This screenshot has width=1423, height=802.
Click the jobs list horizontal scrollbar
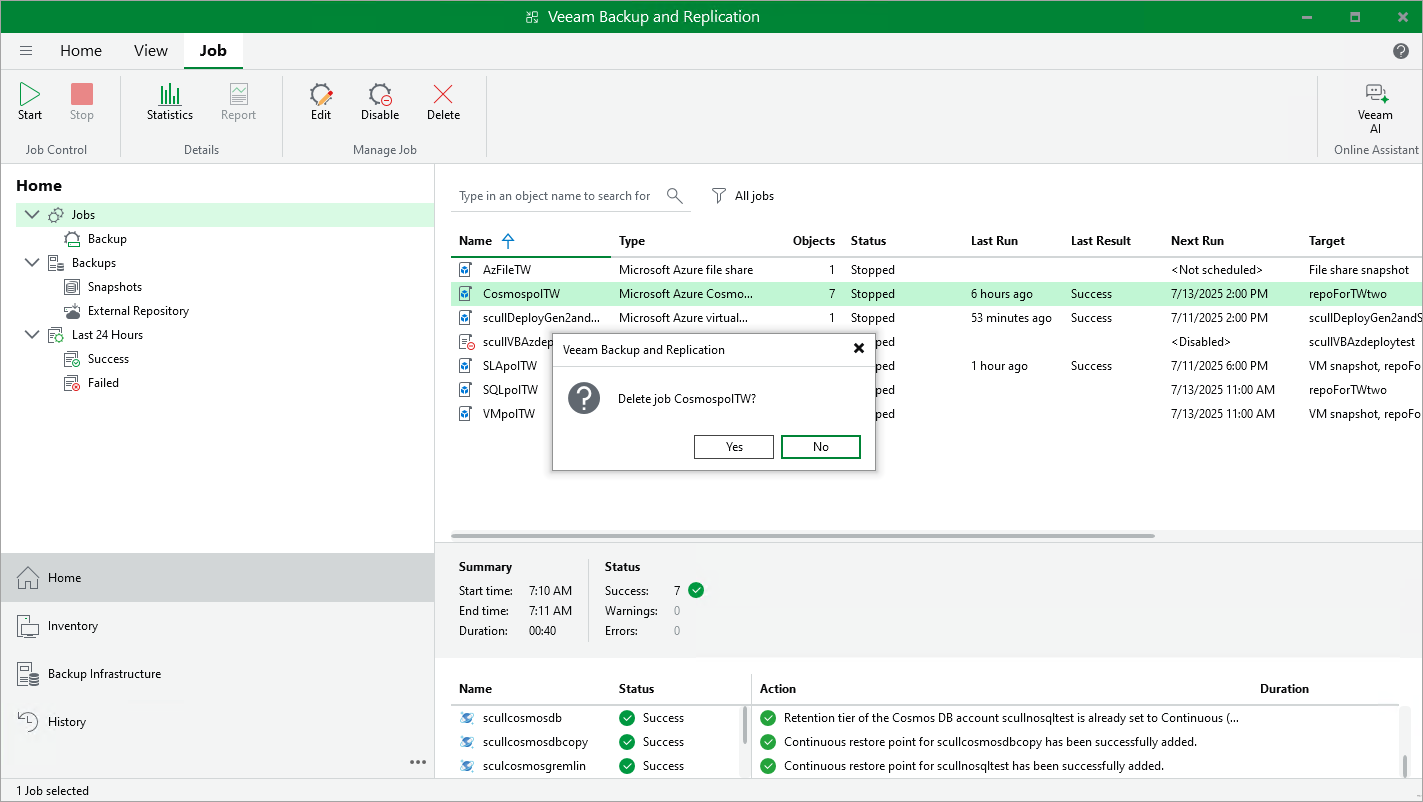click(x=803, y=536)
